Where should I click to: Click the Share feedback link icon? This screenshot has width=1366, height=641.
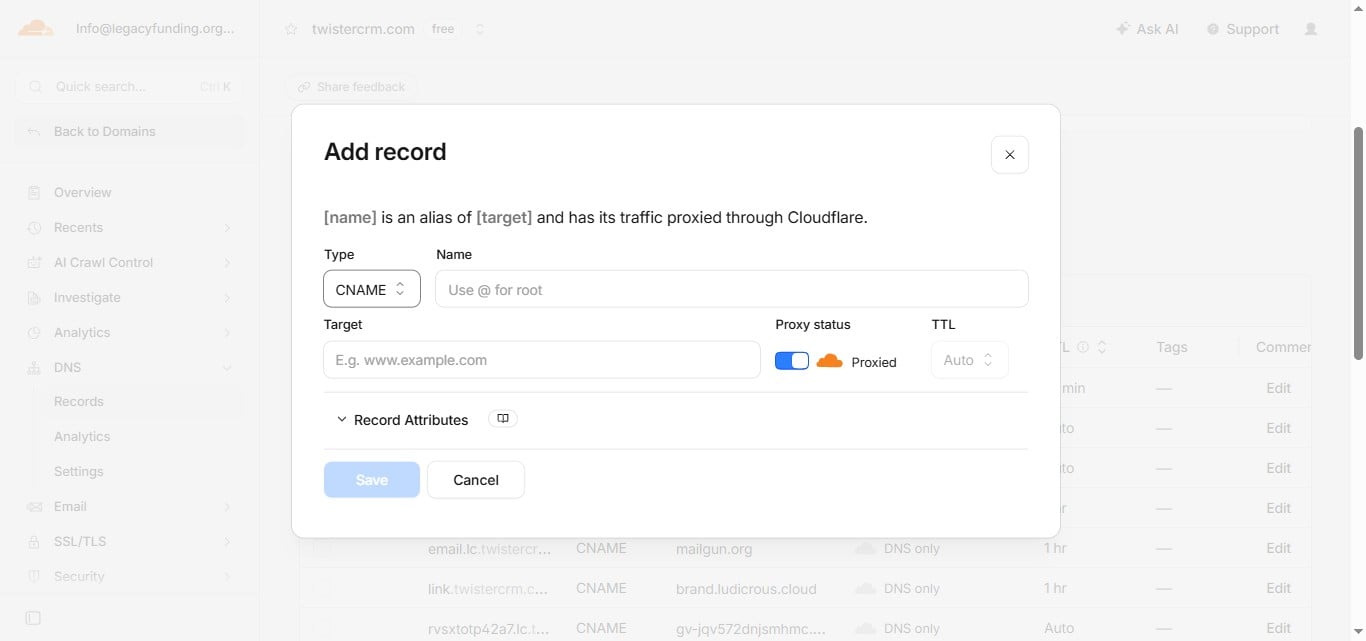304,87
